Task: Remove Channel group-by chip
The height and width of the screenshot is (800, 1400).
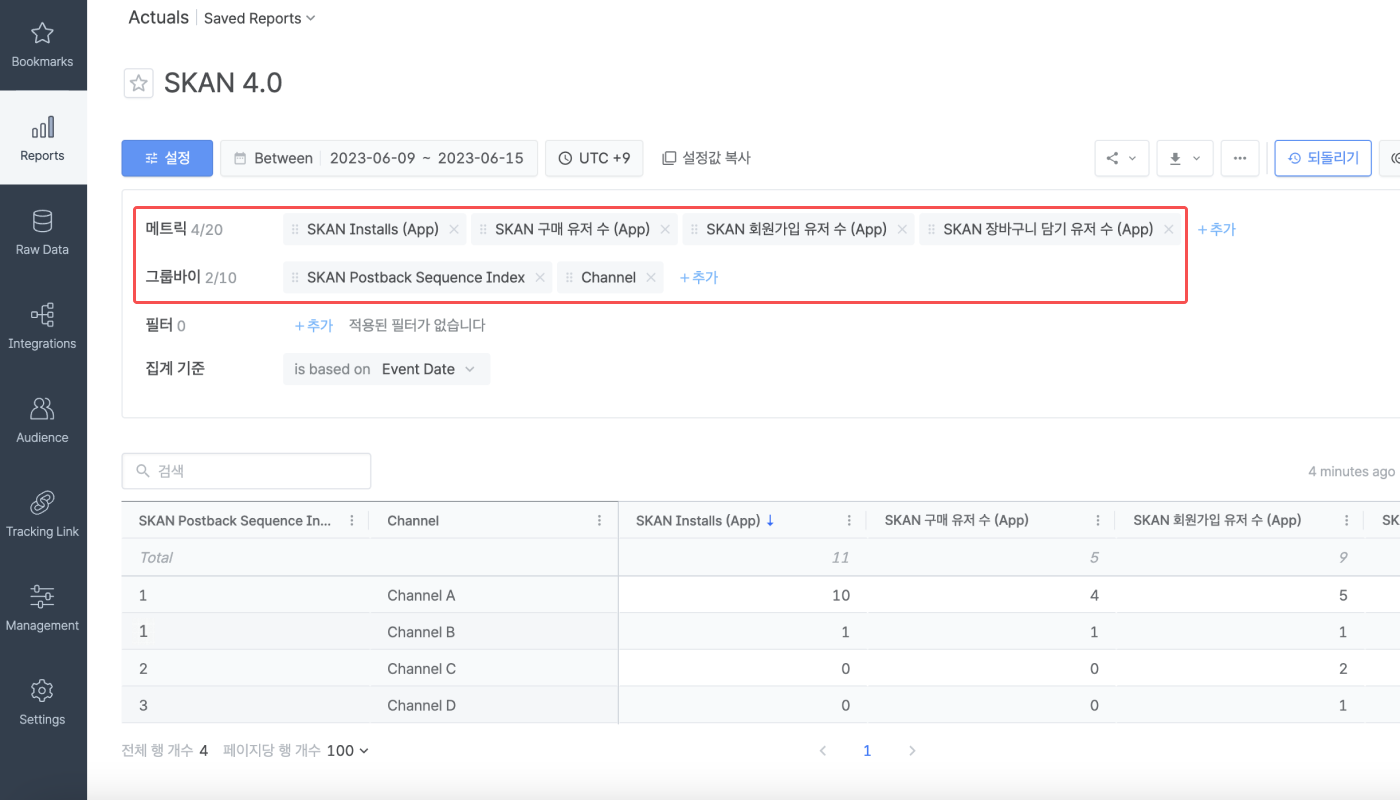Action: [651, 277]
